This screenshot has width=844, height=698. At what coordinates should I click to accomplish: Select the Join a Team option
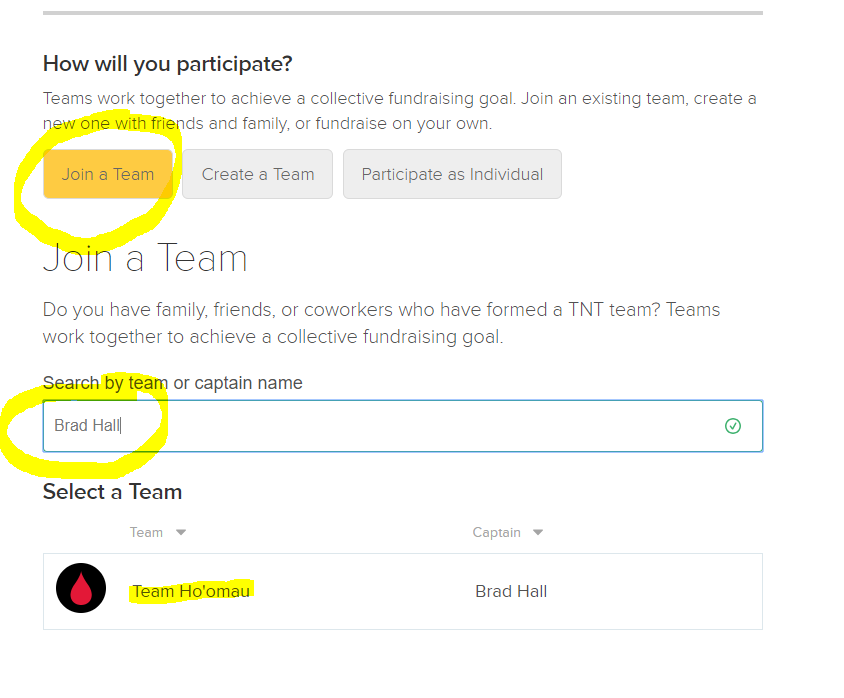click(x=108, y=174)
